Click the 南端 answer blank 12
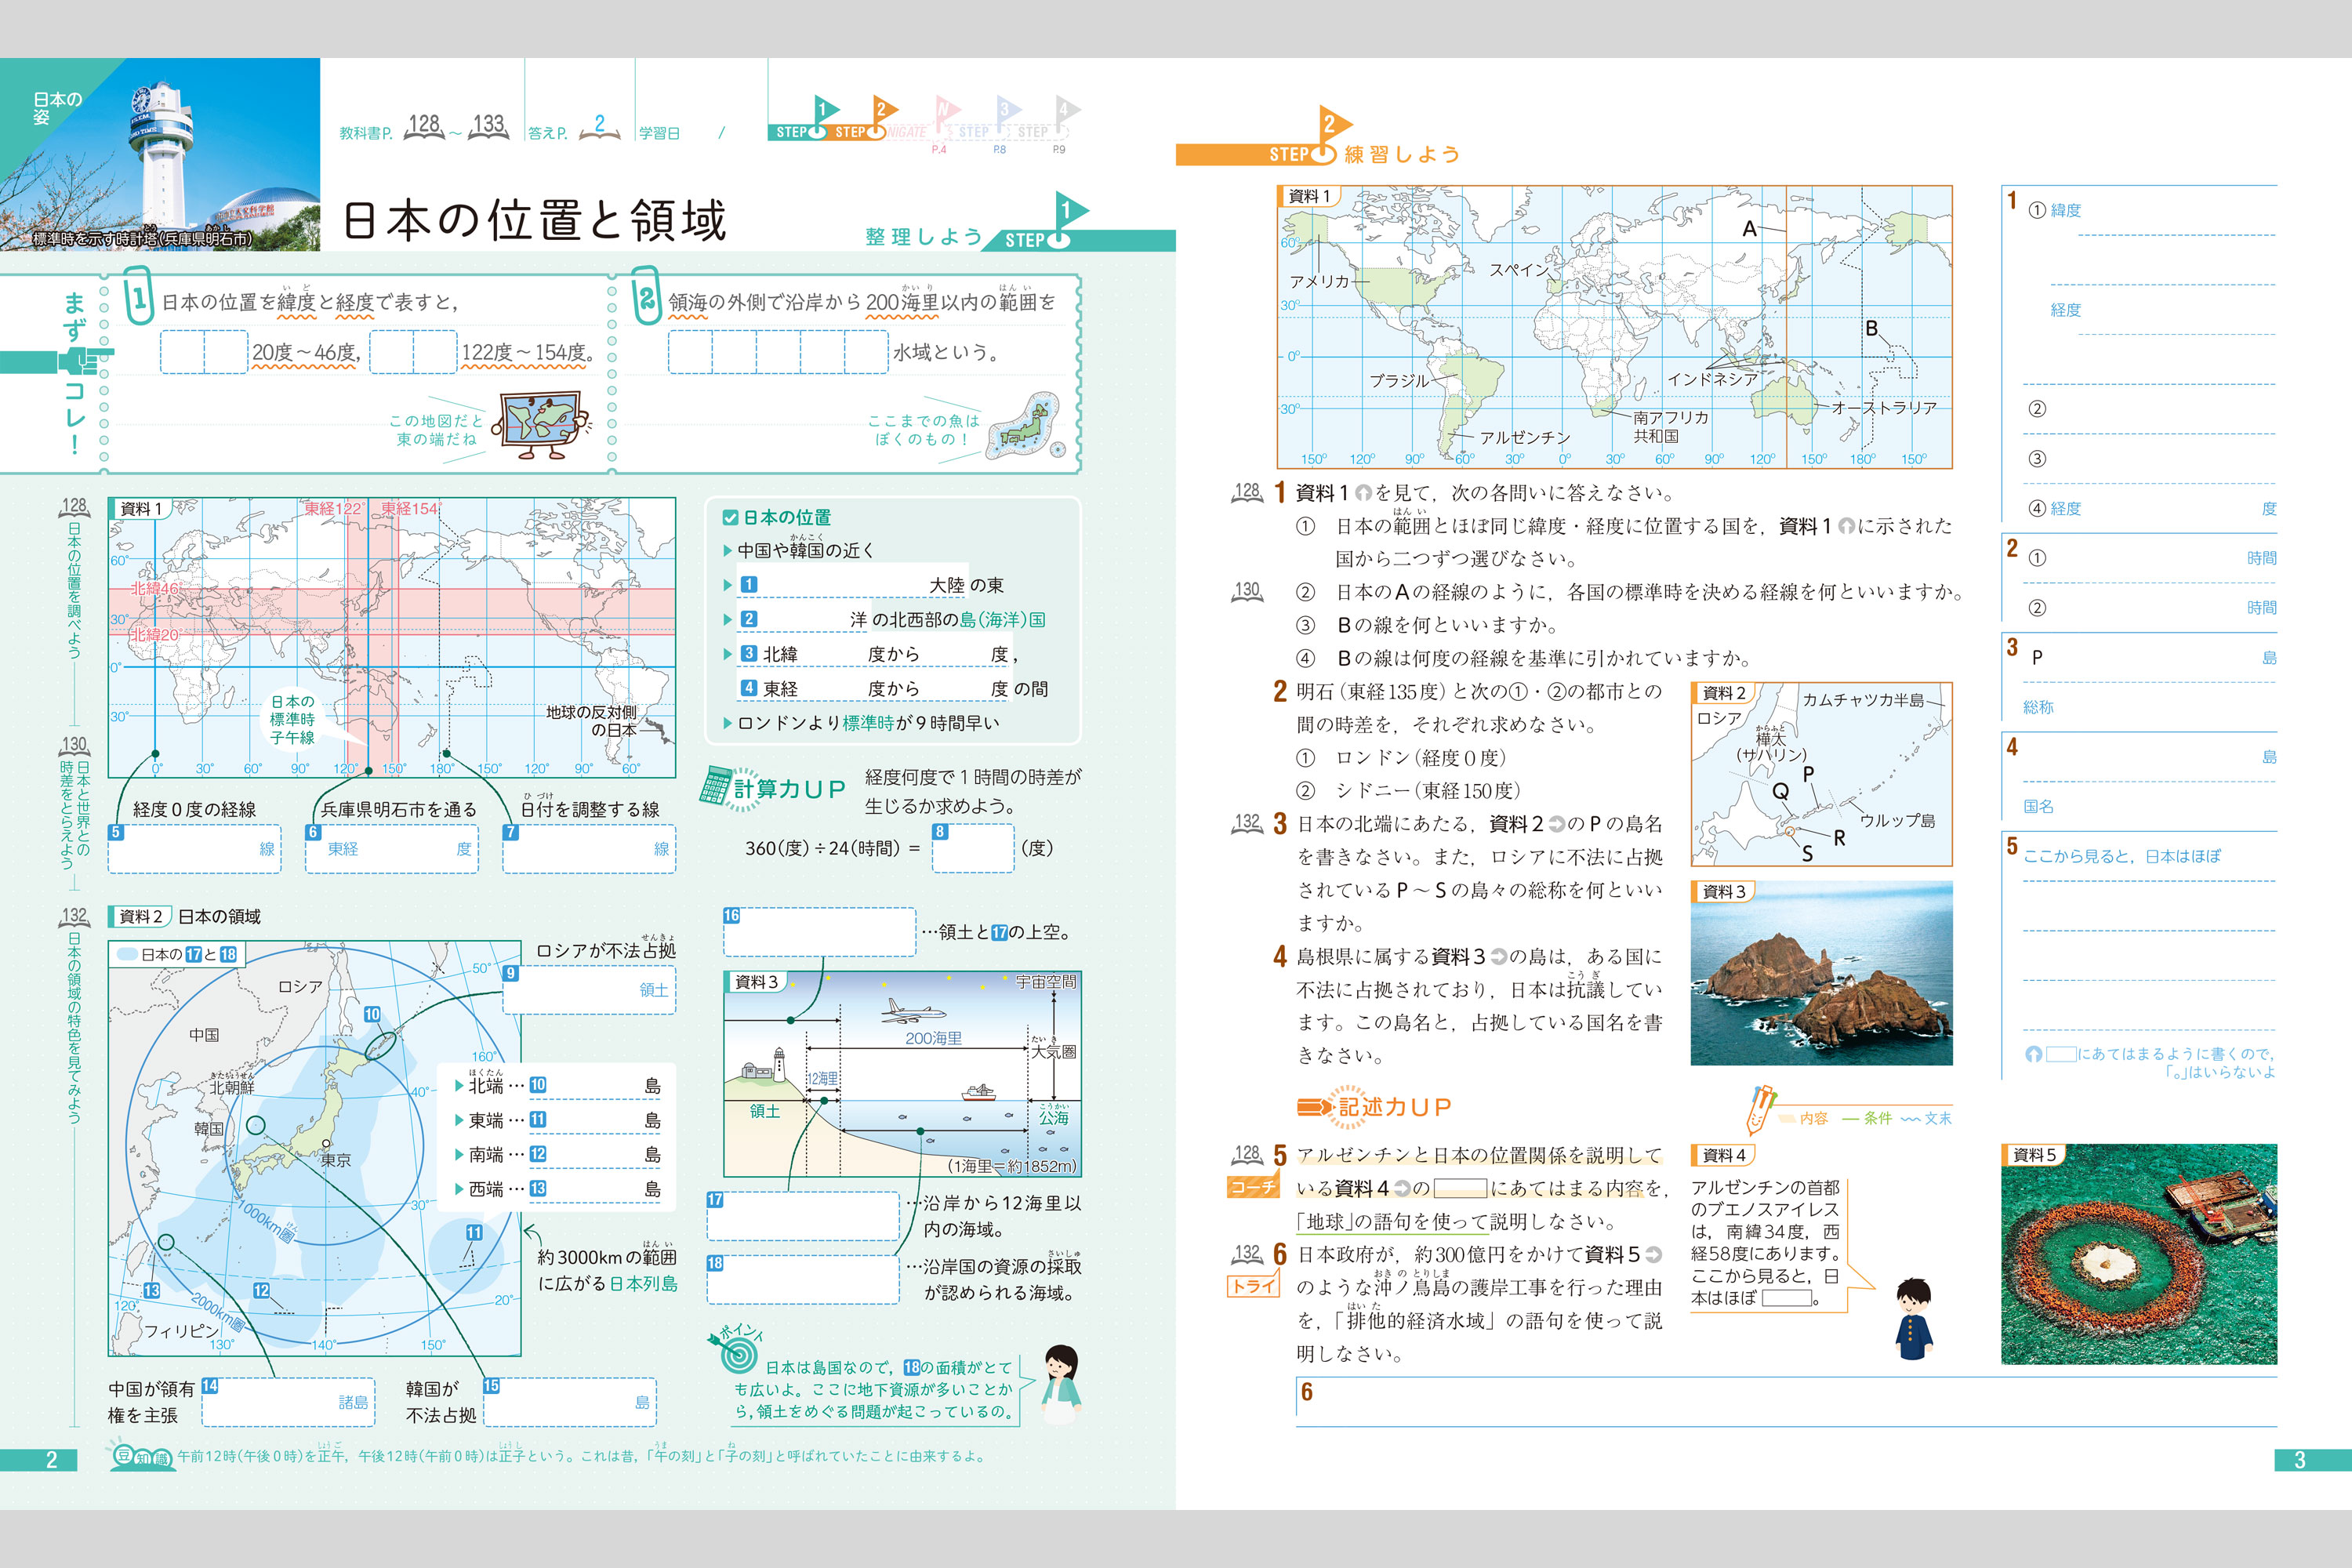The width and height of the screenshot is (2352, 1568). (595, 1154)
